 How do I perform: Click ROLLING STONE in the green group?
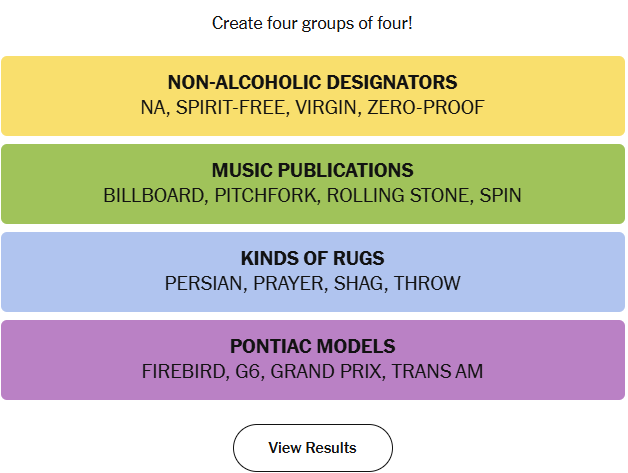click(398, 195)
